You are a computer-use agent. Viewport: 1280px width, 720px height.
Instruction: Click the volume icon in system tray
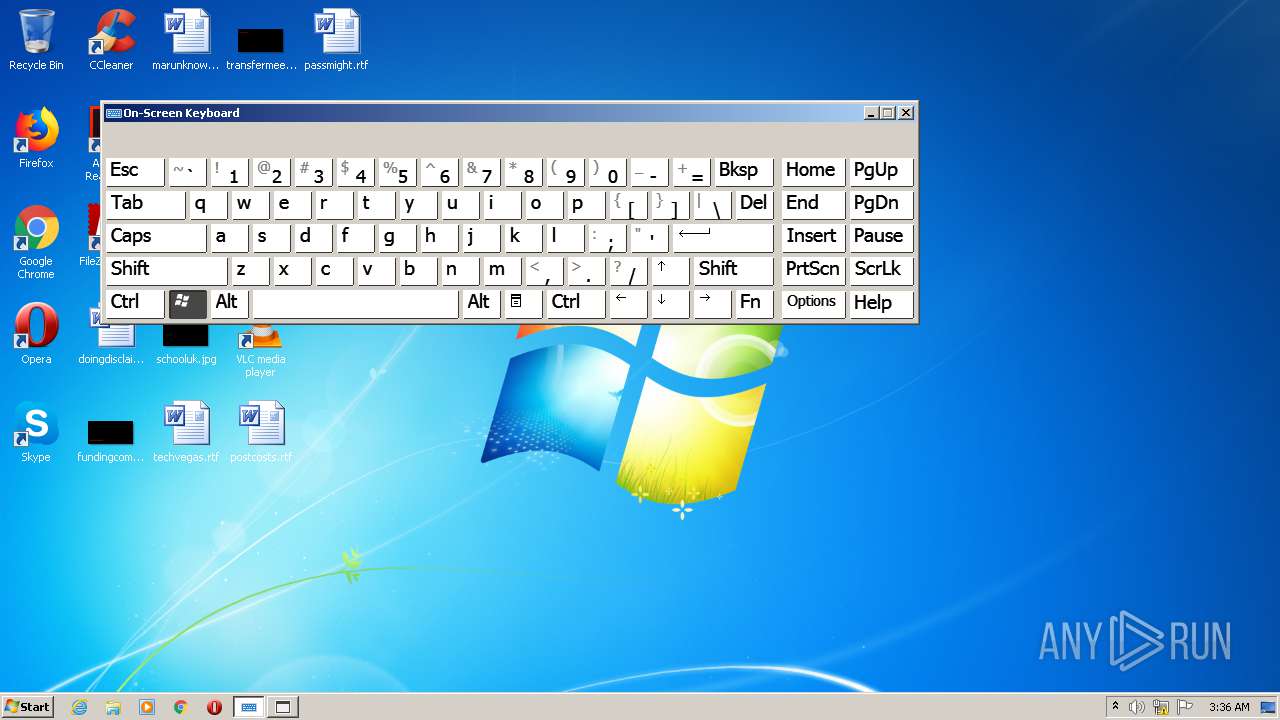pos(1137,707)
